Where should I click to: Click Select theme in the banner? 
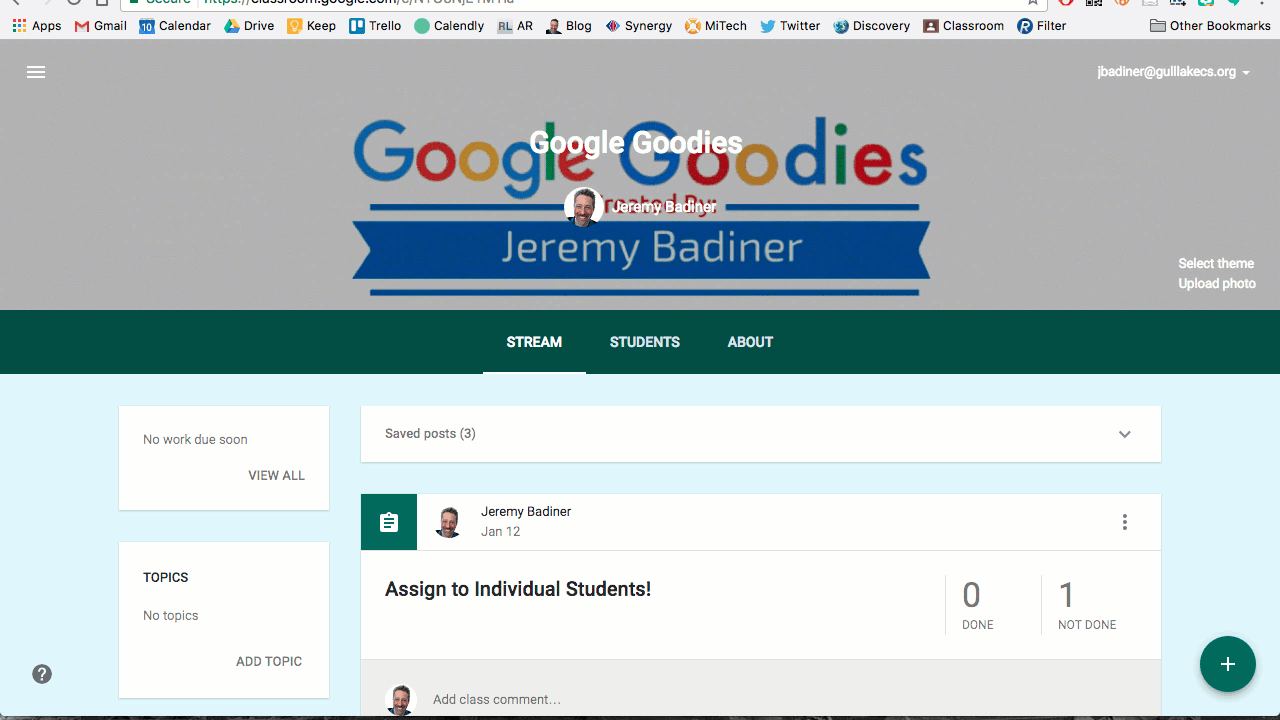pos(1216,264)
